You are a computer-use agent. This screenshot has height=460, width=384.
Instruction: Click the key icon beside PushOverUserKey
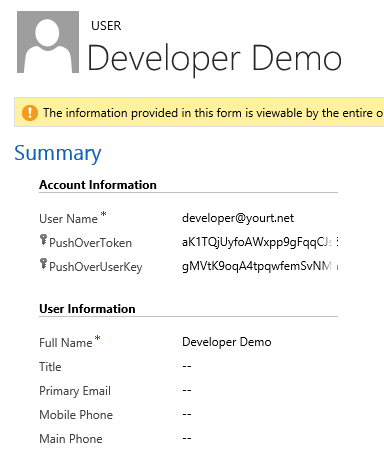coord(43,264)
